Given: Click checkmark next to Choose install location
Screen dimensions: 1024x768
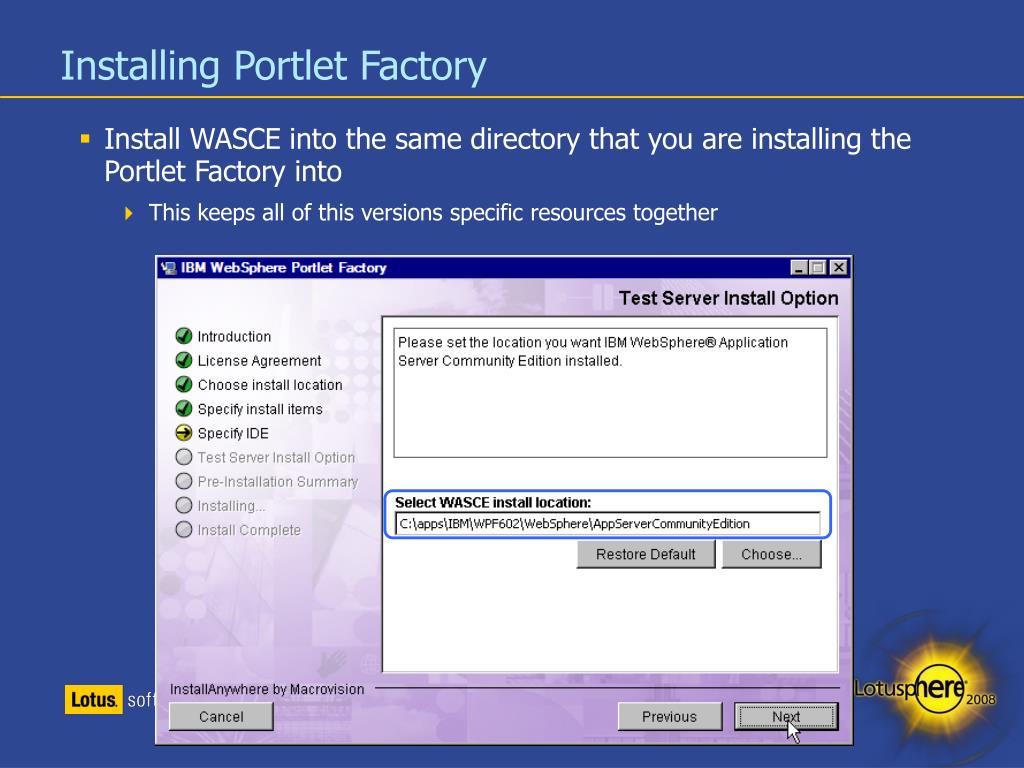Looking at the screenshot, I should pos(184,385).
